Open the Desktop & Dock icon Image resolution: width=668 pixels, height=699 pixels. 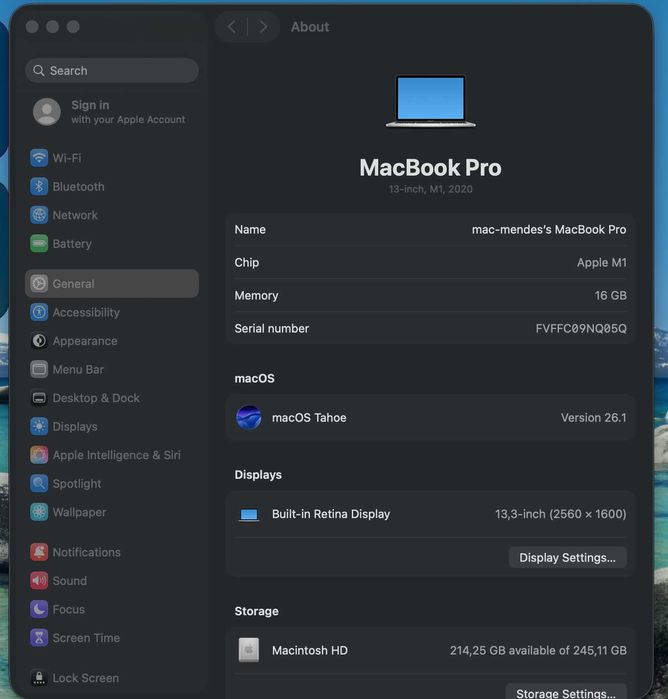coord(39,398)
